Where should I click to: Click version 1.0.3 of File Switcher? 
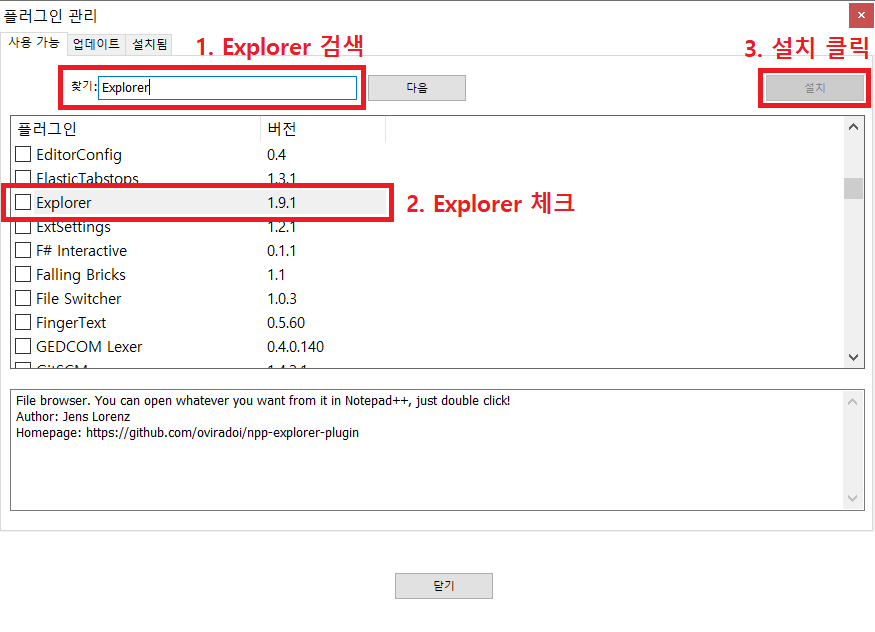coord(282,298)
